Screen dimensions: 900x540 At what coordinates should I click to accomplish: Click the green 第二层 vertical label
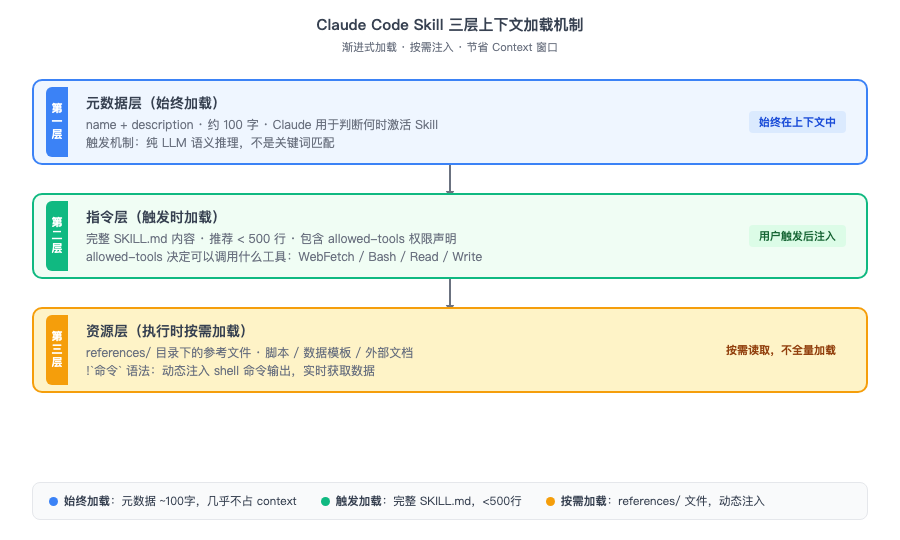57,236
